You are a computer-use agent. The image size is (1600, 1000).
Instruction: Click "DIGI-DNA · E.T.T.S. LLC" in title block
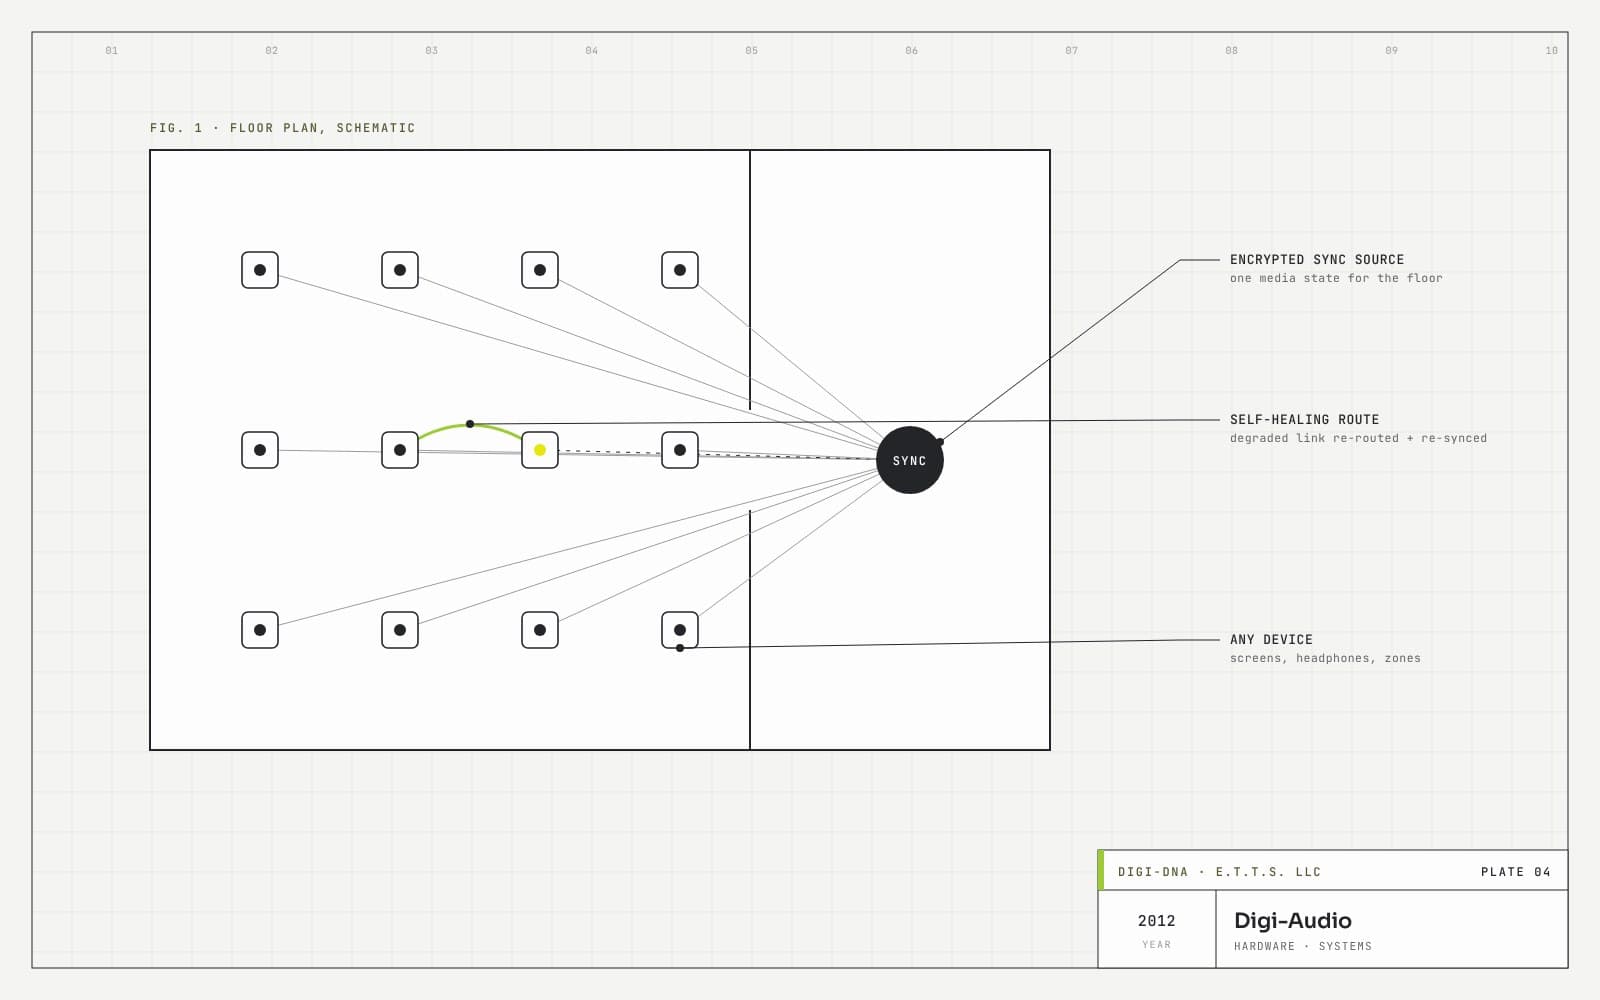[x=1219, y=872]
